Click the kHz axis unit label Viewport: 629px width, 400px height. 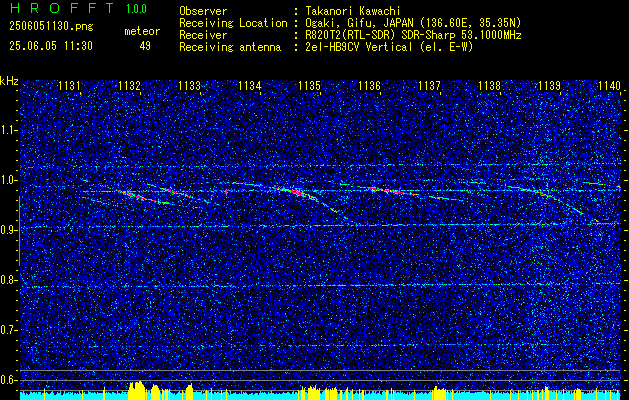click(x=9, y=81)
